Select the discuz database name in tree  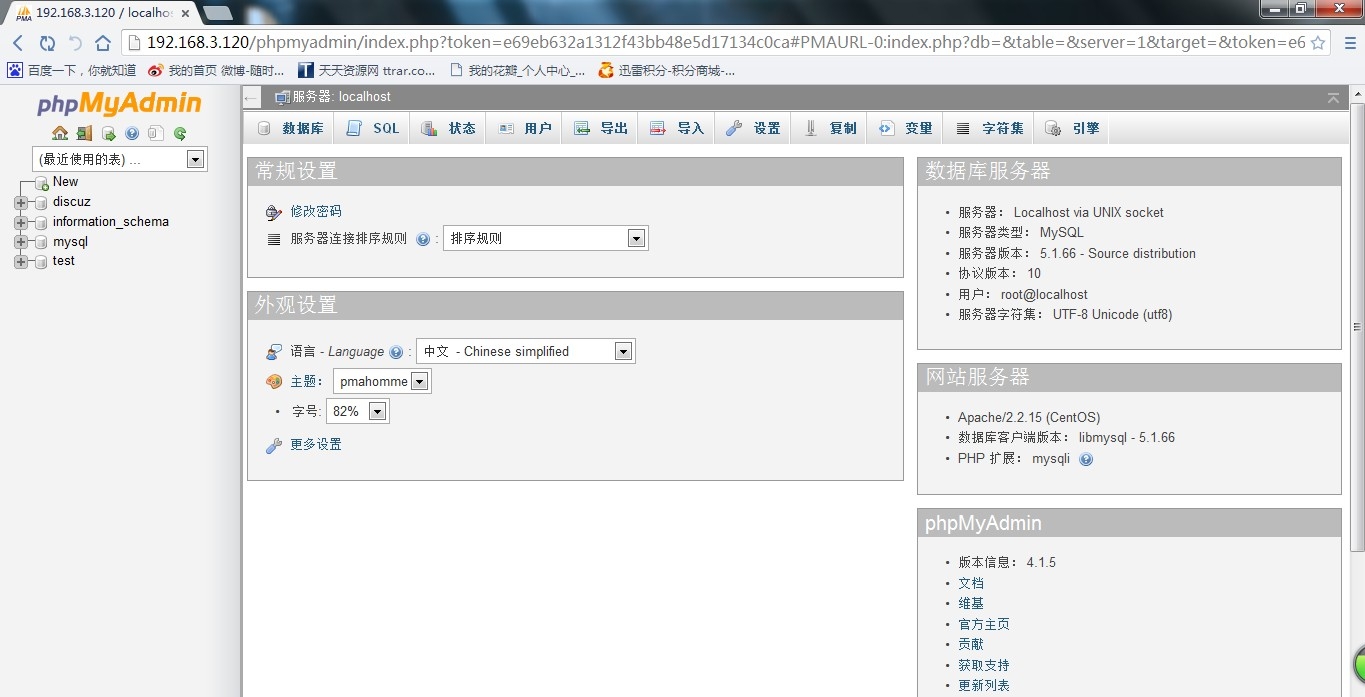72,202
